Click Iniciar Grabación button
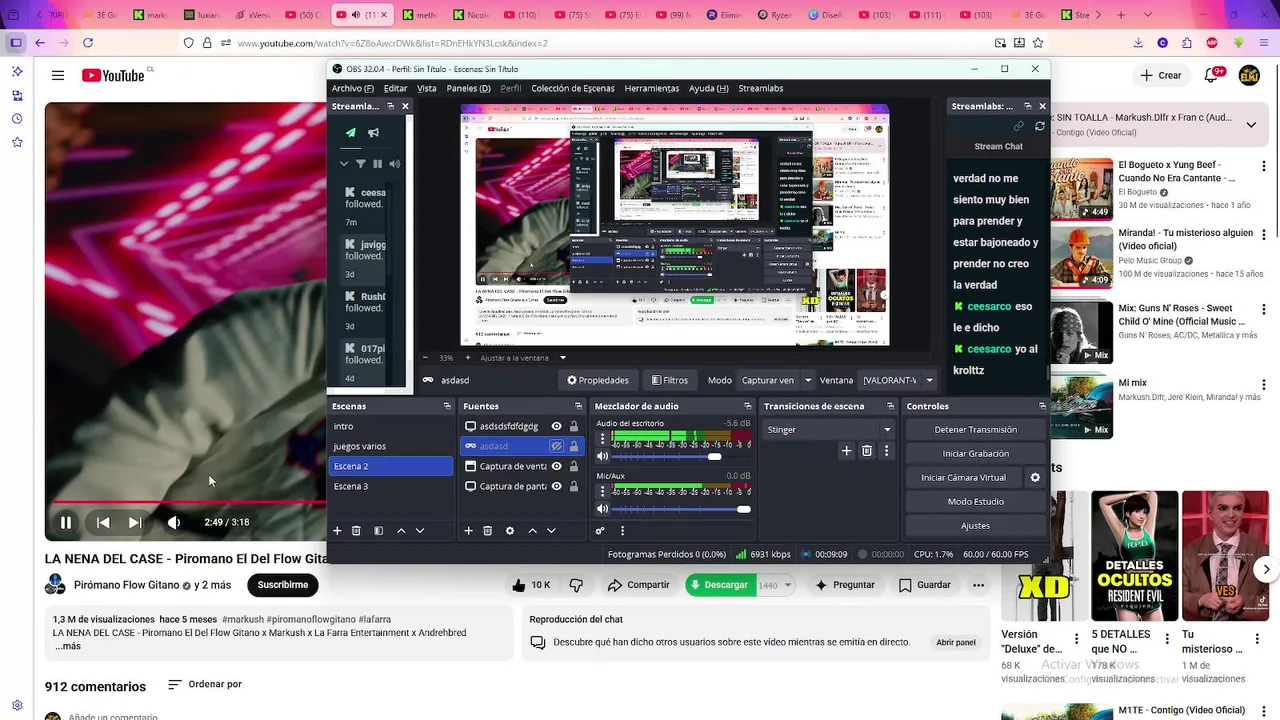This screenshot has height=720, width=1280. pos(975,454)
